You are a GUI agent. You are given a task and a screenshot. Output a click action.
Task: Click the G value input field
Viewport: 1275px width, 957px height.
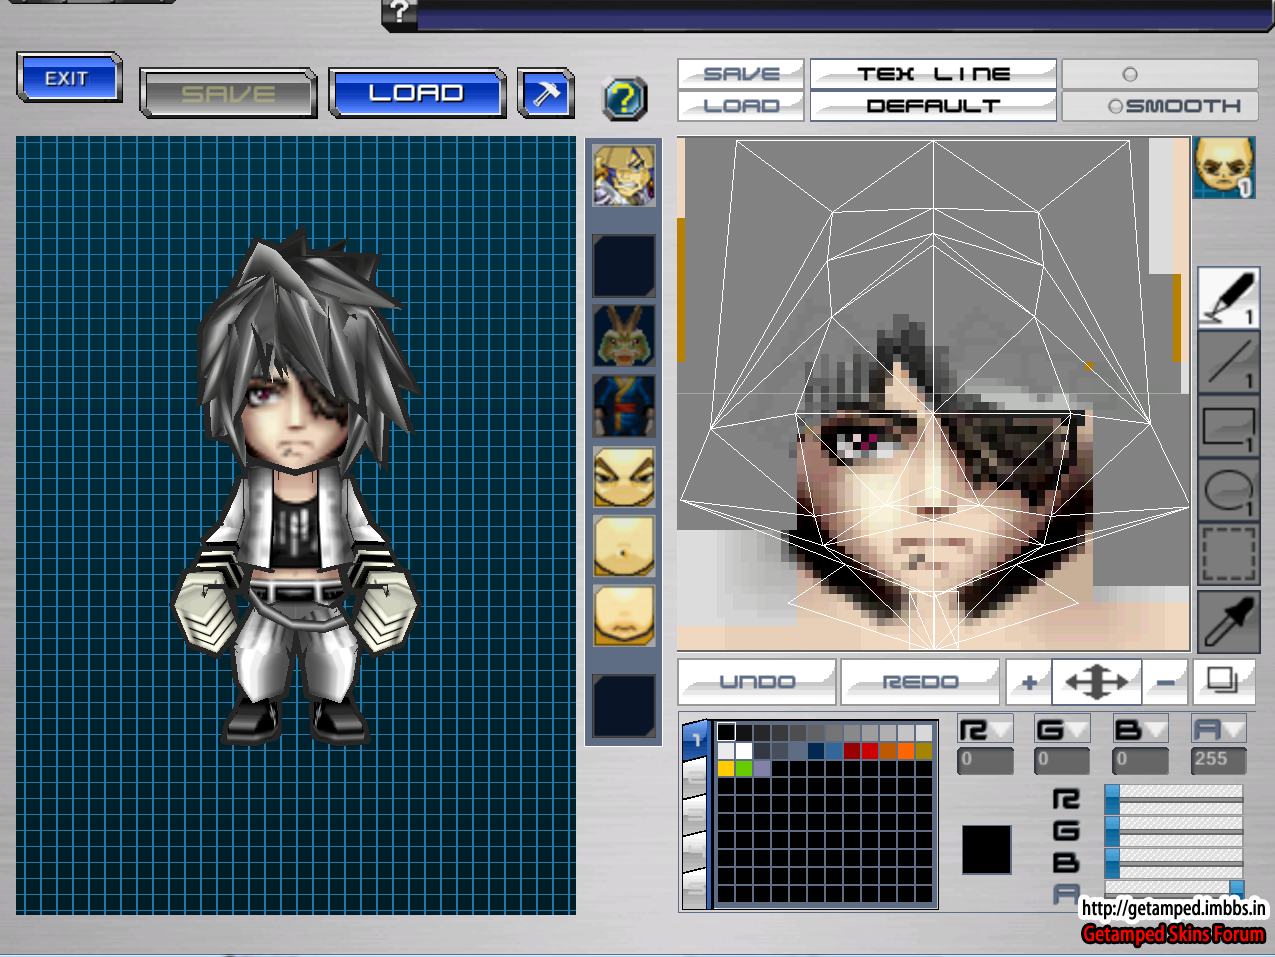(x=1062, y=760)
